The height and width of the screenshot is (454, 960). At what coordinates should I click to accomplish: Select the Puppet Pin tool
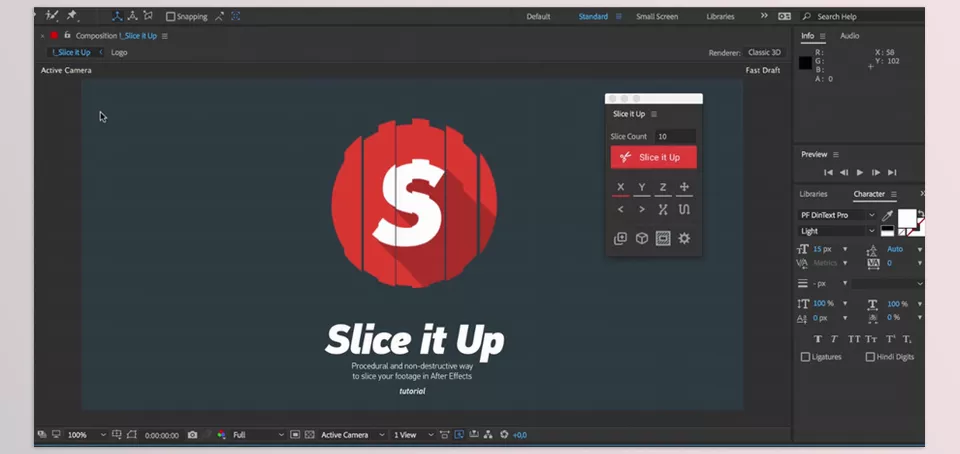72,16
